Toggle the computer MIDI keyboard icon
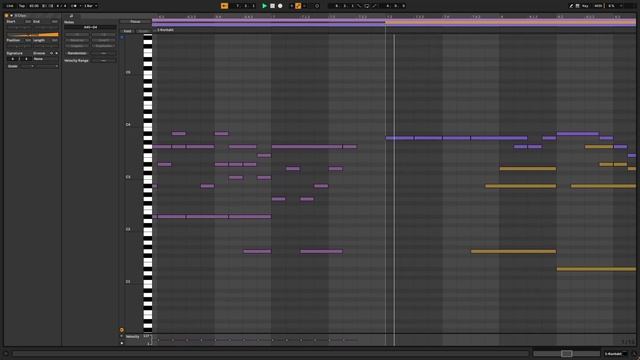Screen dimensions: 640x360 [578, 6]
